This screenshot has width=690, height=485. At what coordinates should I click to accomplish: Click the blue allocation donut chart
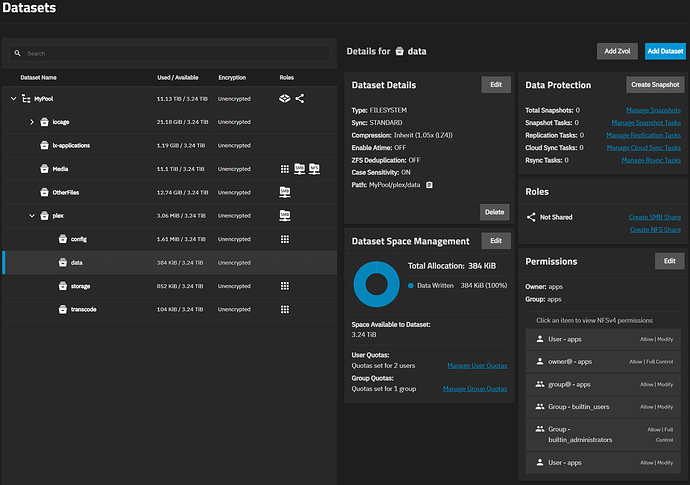(376, 284)
